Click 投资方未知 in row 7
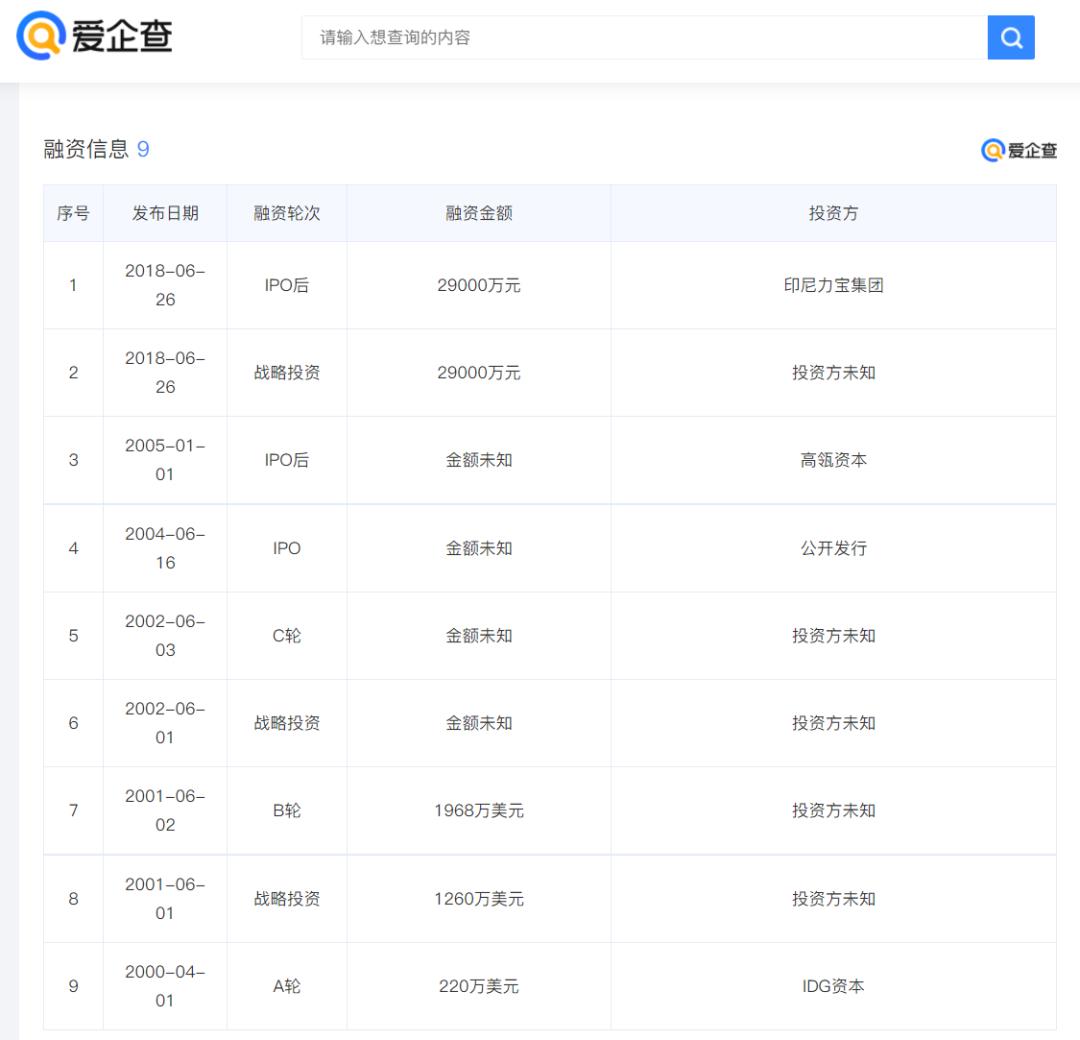The image size is (1080, 1040). (x=833, y=811)
